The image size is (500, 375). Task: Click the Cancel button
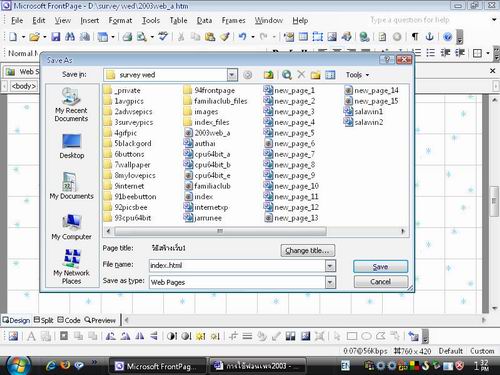[x=380, y=282]
